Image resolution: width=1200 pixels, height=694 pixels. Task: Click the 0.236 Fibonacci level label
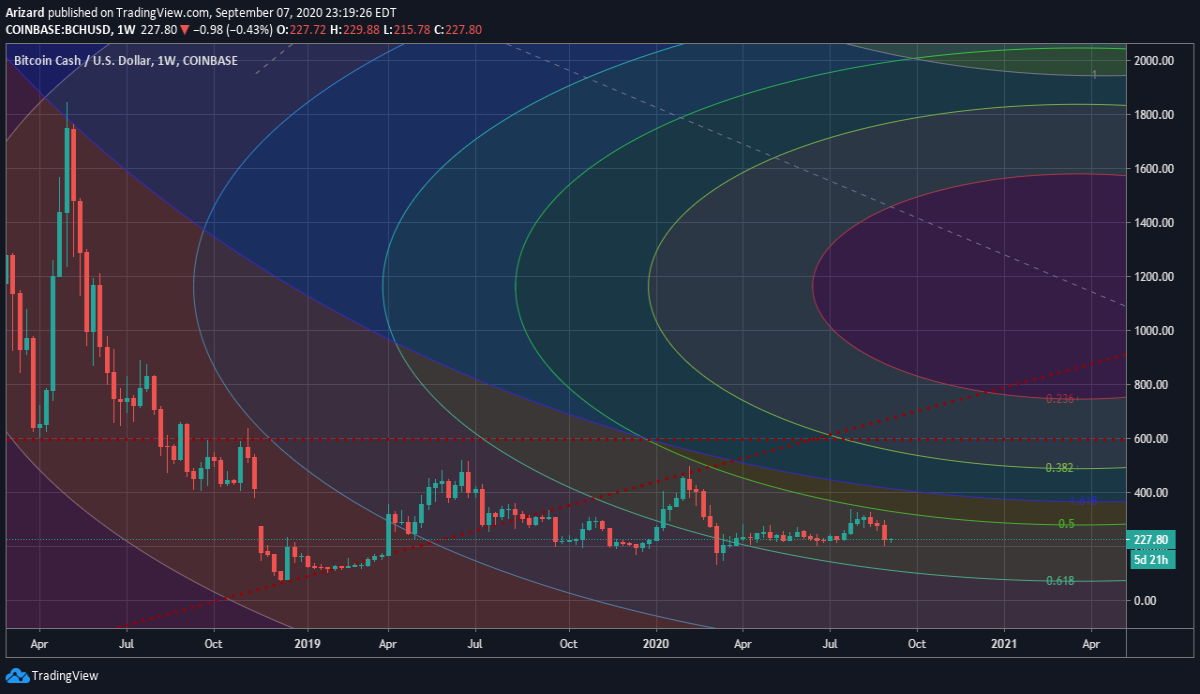[x=1059, y=399]
